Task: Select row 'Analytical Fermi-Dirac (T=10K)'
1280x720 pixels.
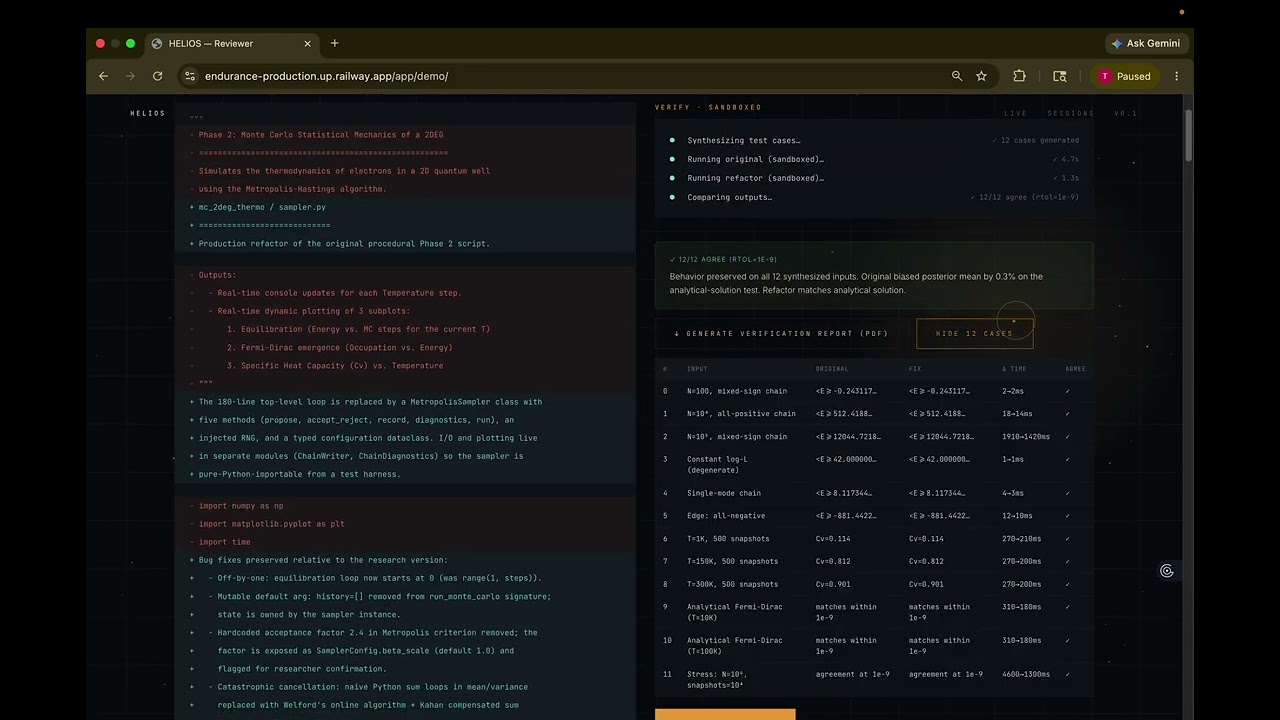Action: (874, 612)
